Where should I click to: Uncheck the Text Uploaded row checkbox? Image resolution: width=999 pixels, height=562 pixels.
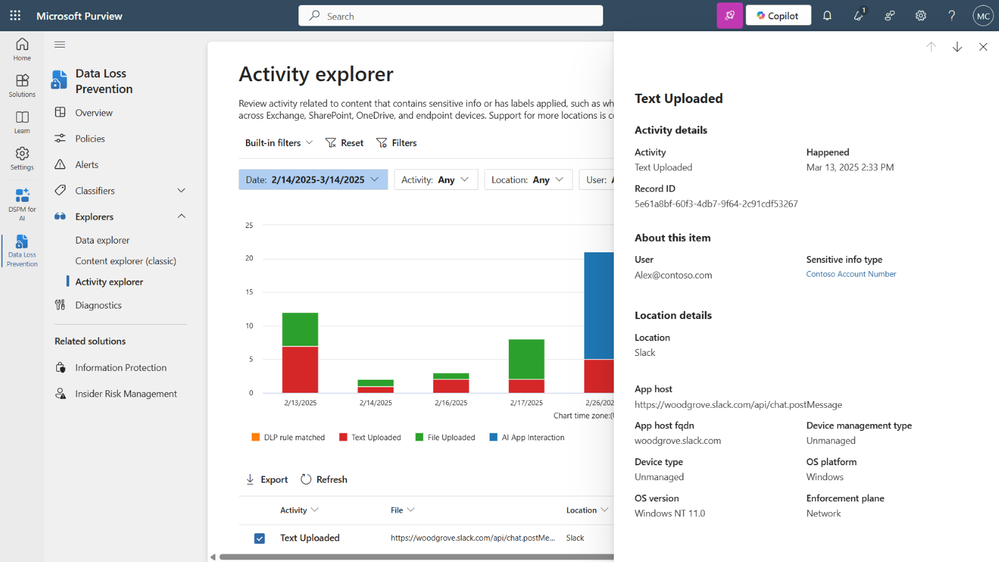pos(259,538)
